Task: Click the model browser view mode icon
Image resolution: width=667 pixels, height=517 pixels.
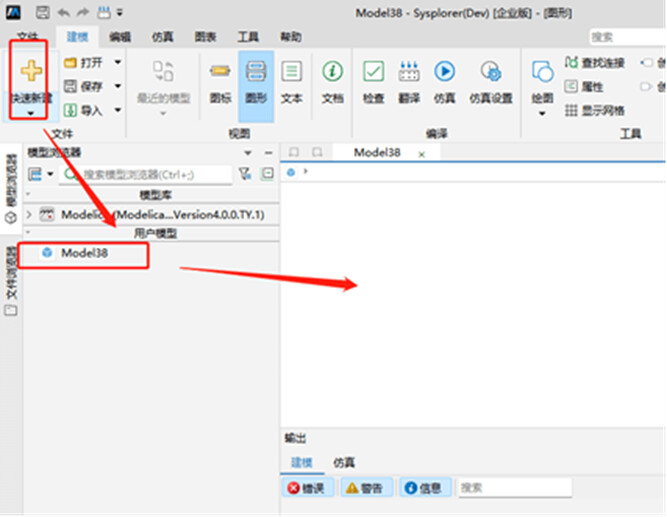Action: coord(35,174)
